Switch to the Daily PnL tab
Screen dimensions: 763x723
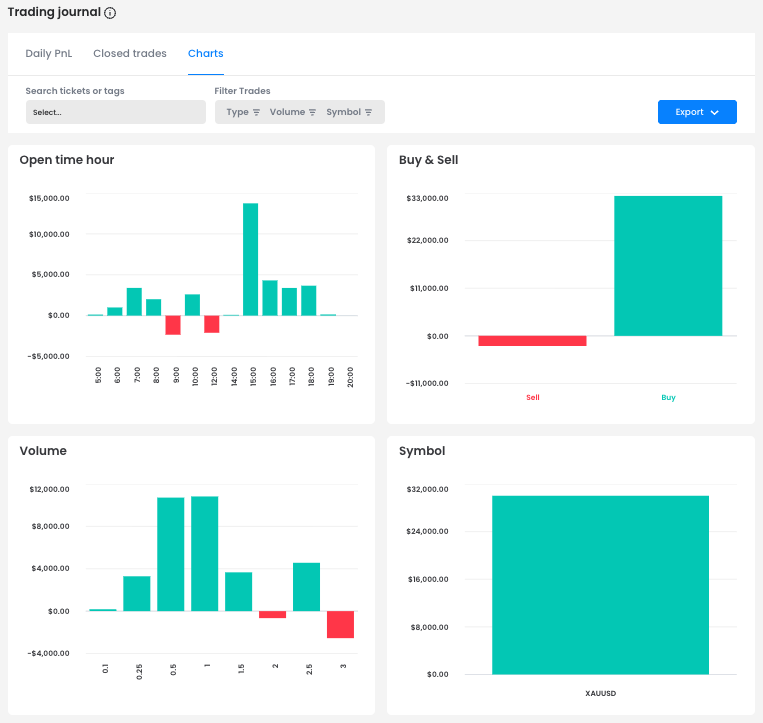click(x=51, y=54)
